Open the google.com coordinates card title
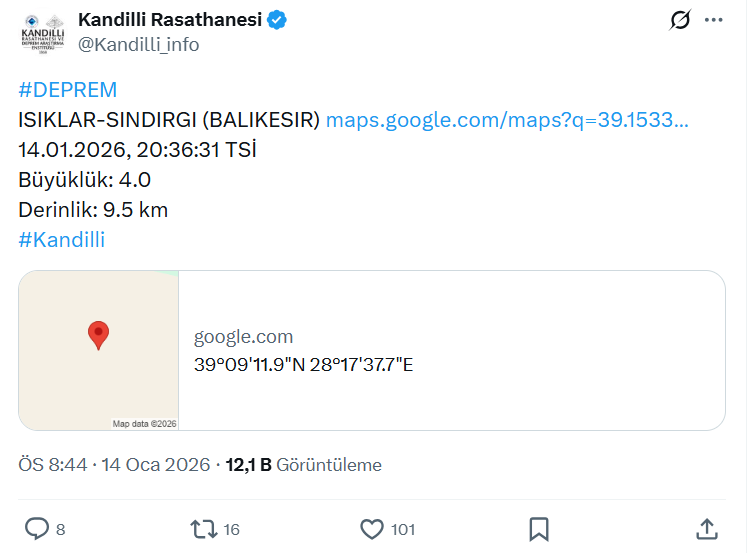Viewport: 753px width, 553px height. point(243,337)
